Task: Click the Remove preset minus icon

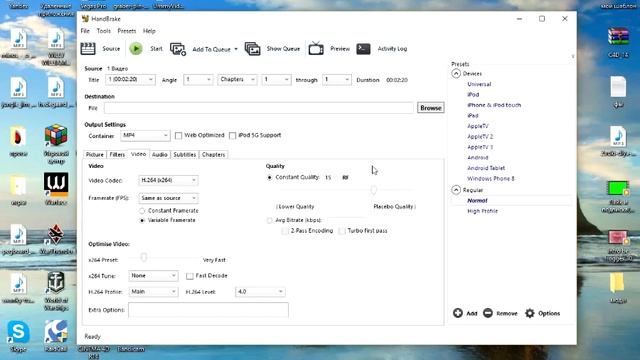Action: [x=488, y=313]
